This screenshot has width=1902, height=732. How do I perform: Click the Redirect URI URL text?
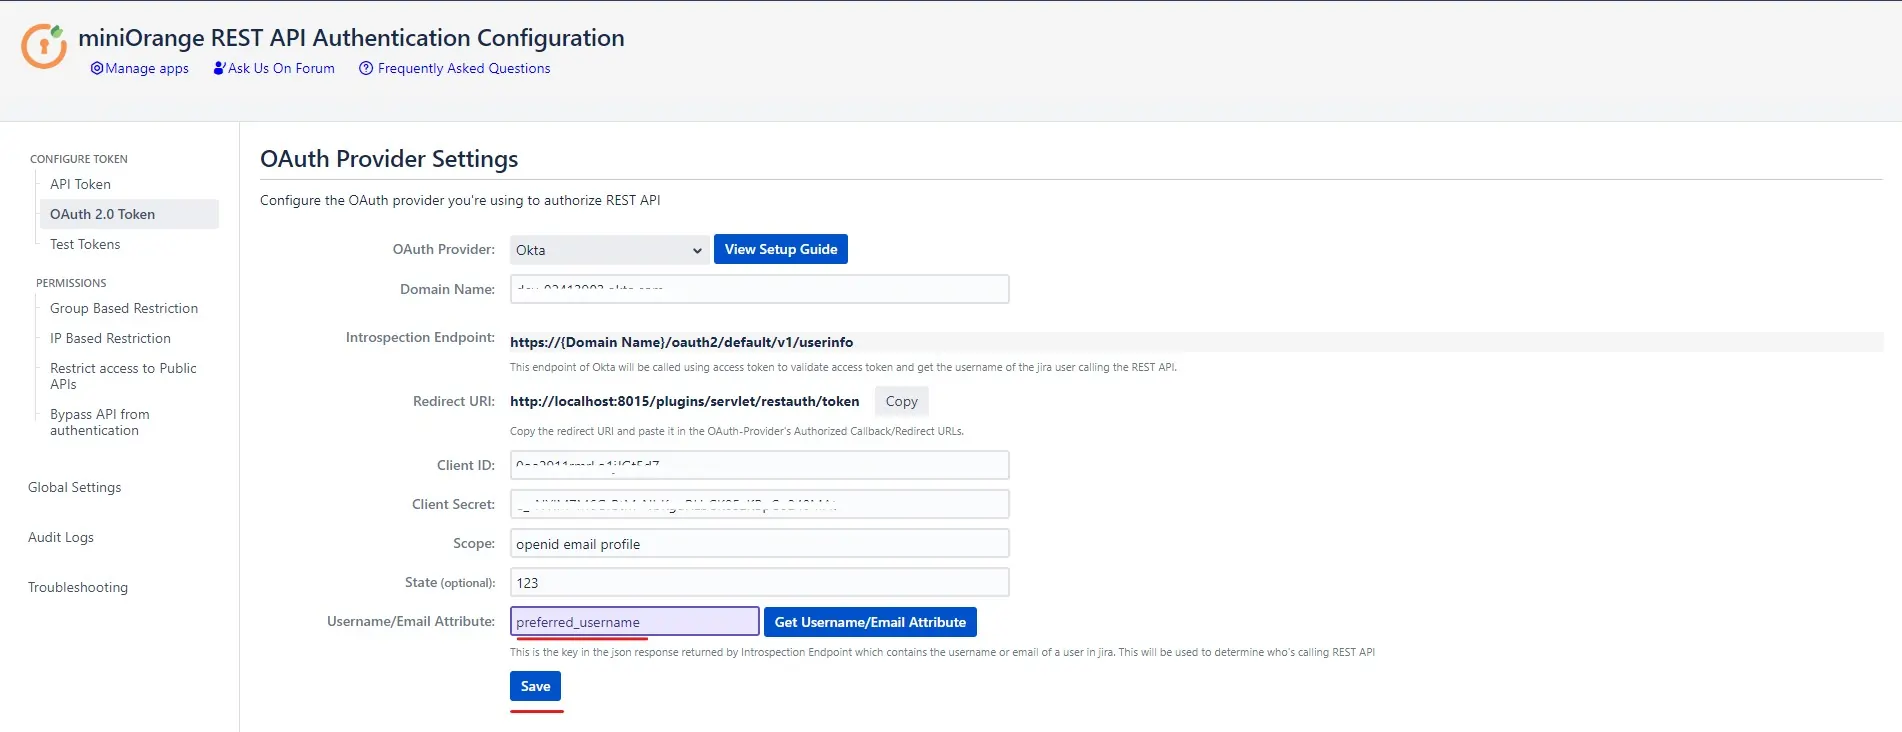pos(684,401)
